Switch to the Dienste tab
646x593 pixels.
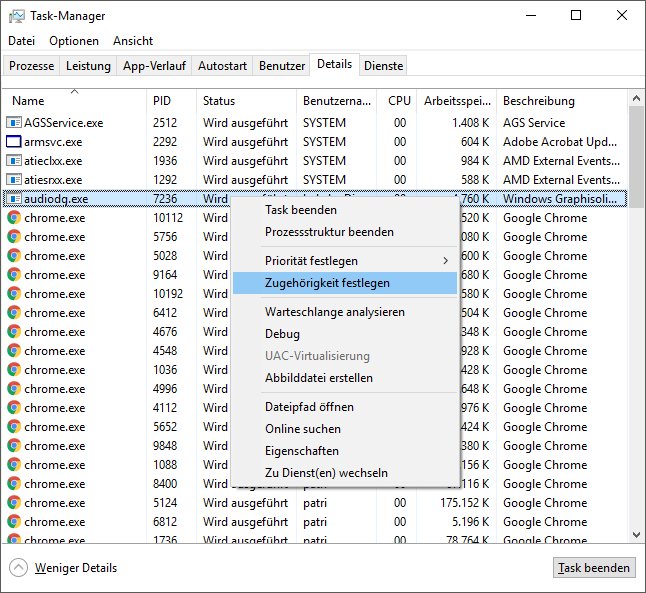[x=383, y=66]
